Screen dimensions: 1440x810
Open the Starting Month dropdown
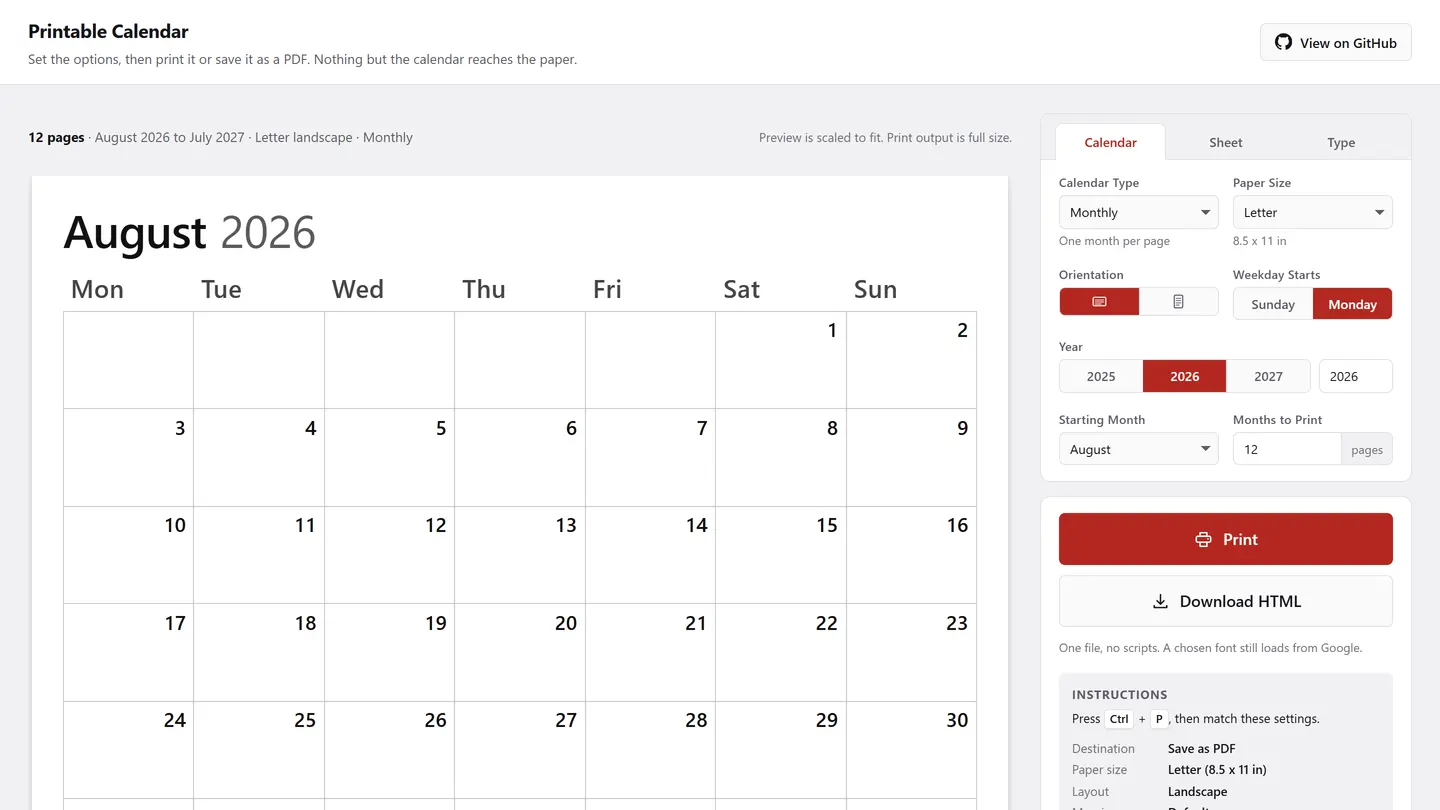tap(1139, 449)
